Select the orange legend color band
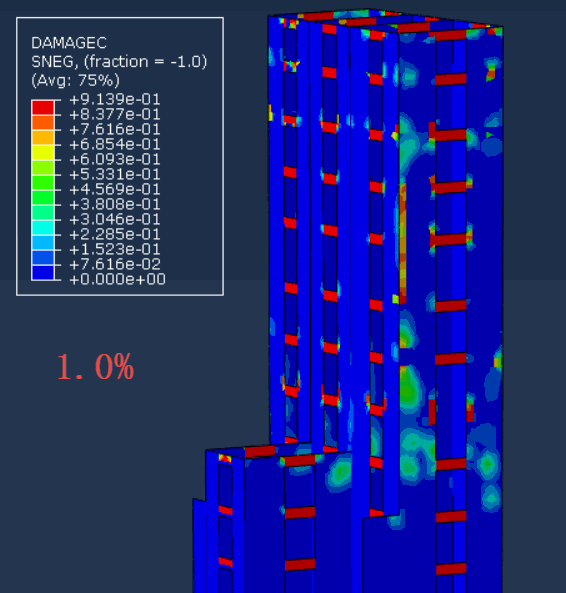This screenshot has width=566, height=593. 43,123
